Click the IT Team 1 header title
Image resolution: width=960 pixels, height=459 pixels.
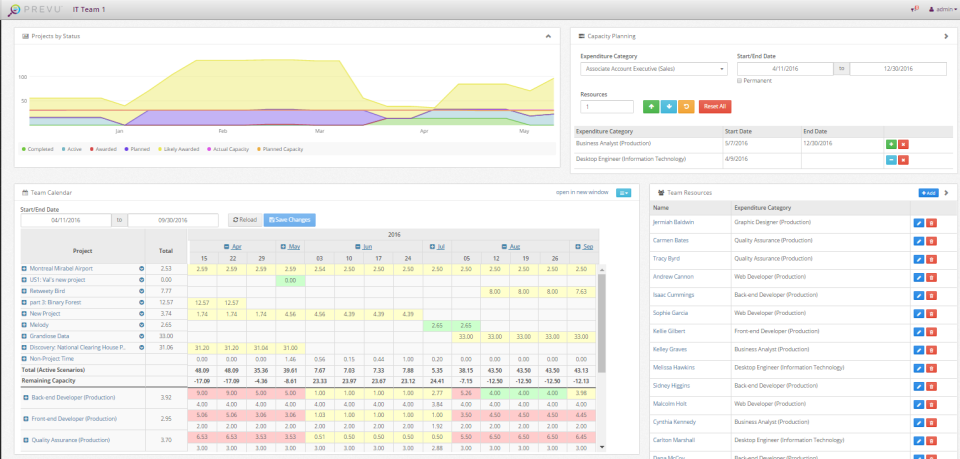(x=89, y=10)
